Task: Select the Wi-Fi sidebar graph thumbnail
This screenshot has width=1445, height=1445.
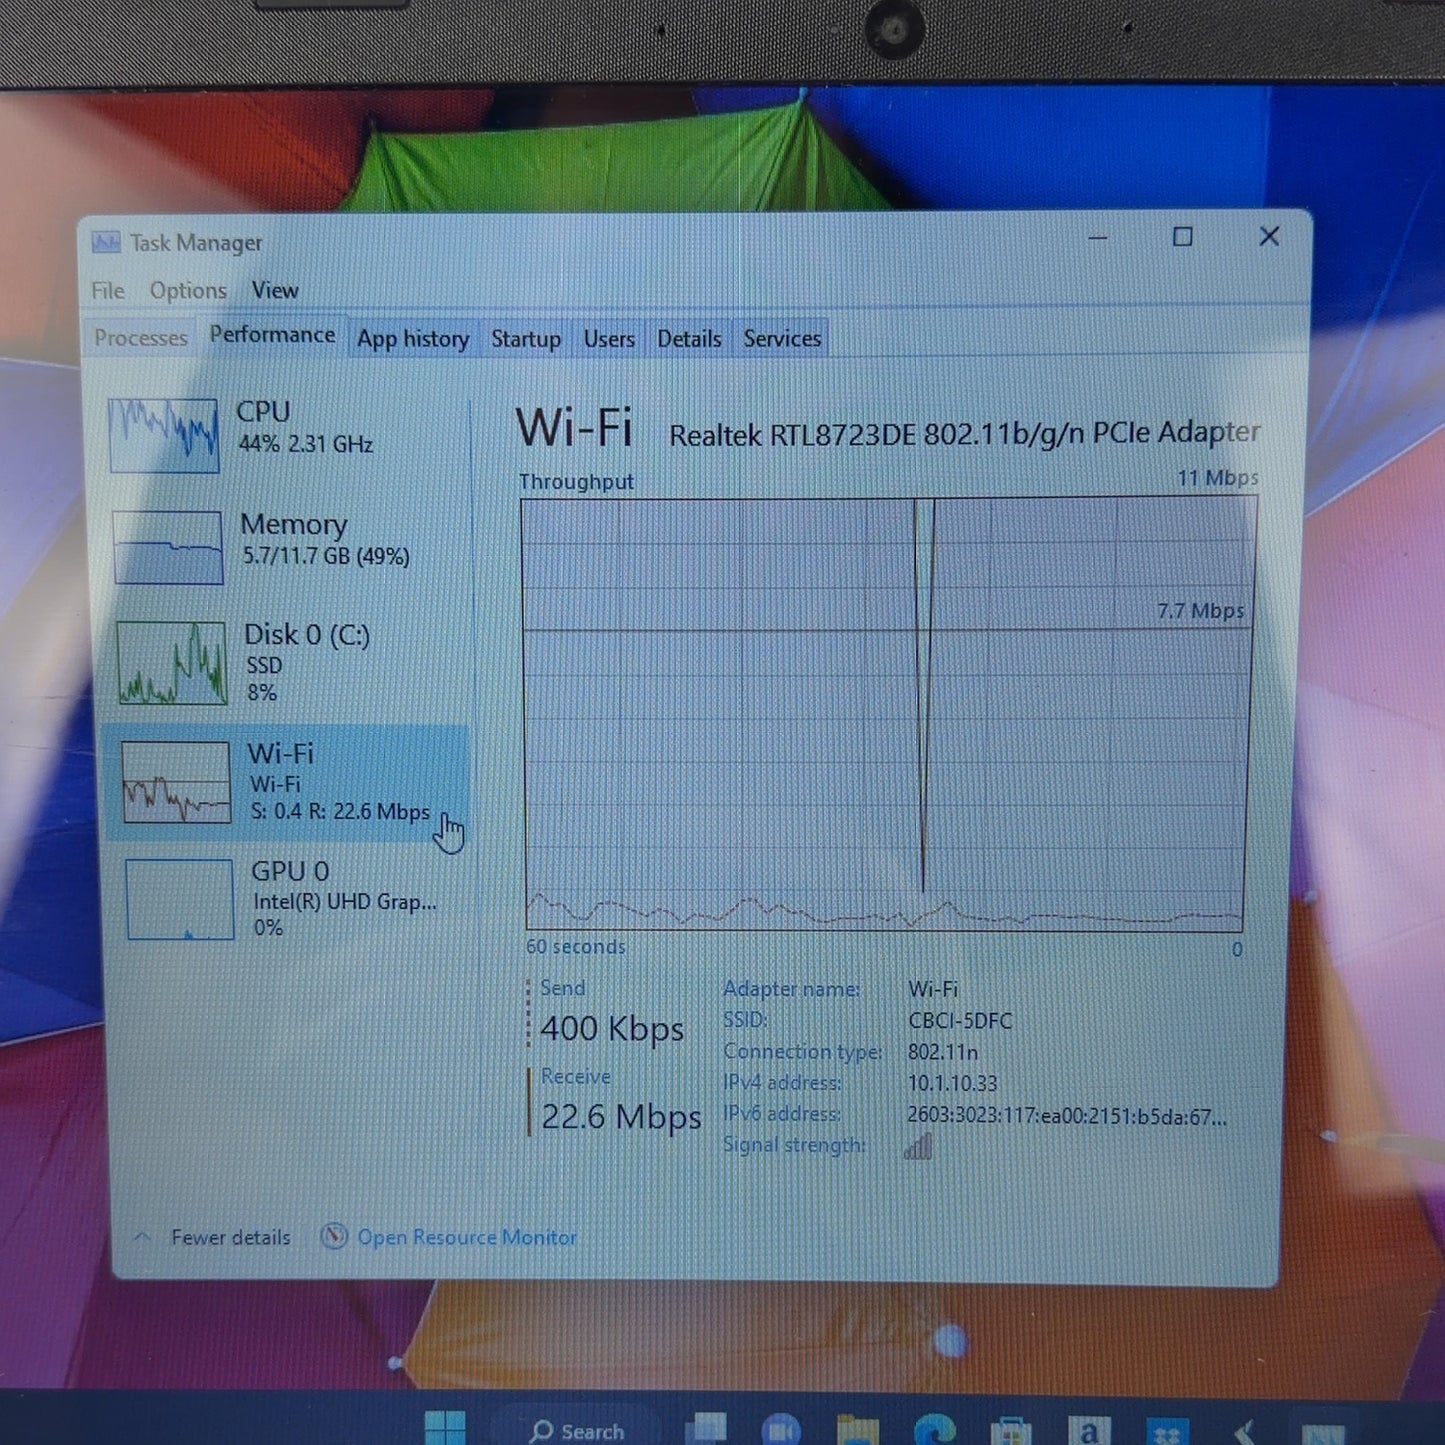Action: coord(176,782)
